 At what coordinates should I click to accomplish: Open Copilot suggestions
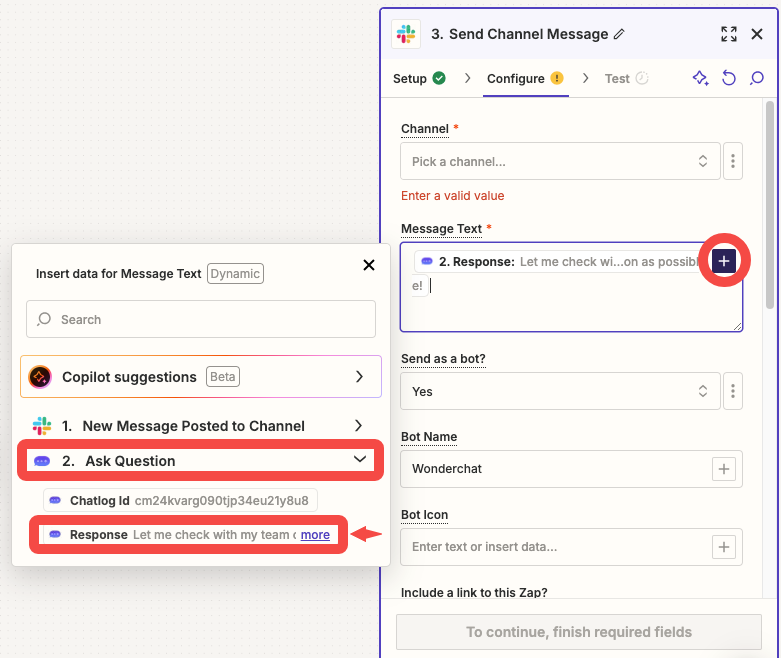click(200, 377)
